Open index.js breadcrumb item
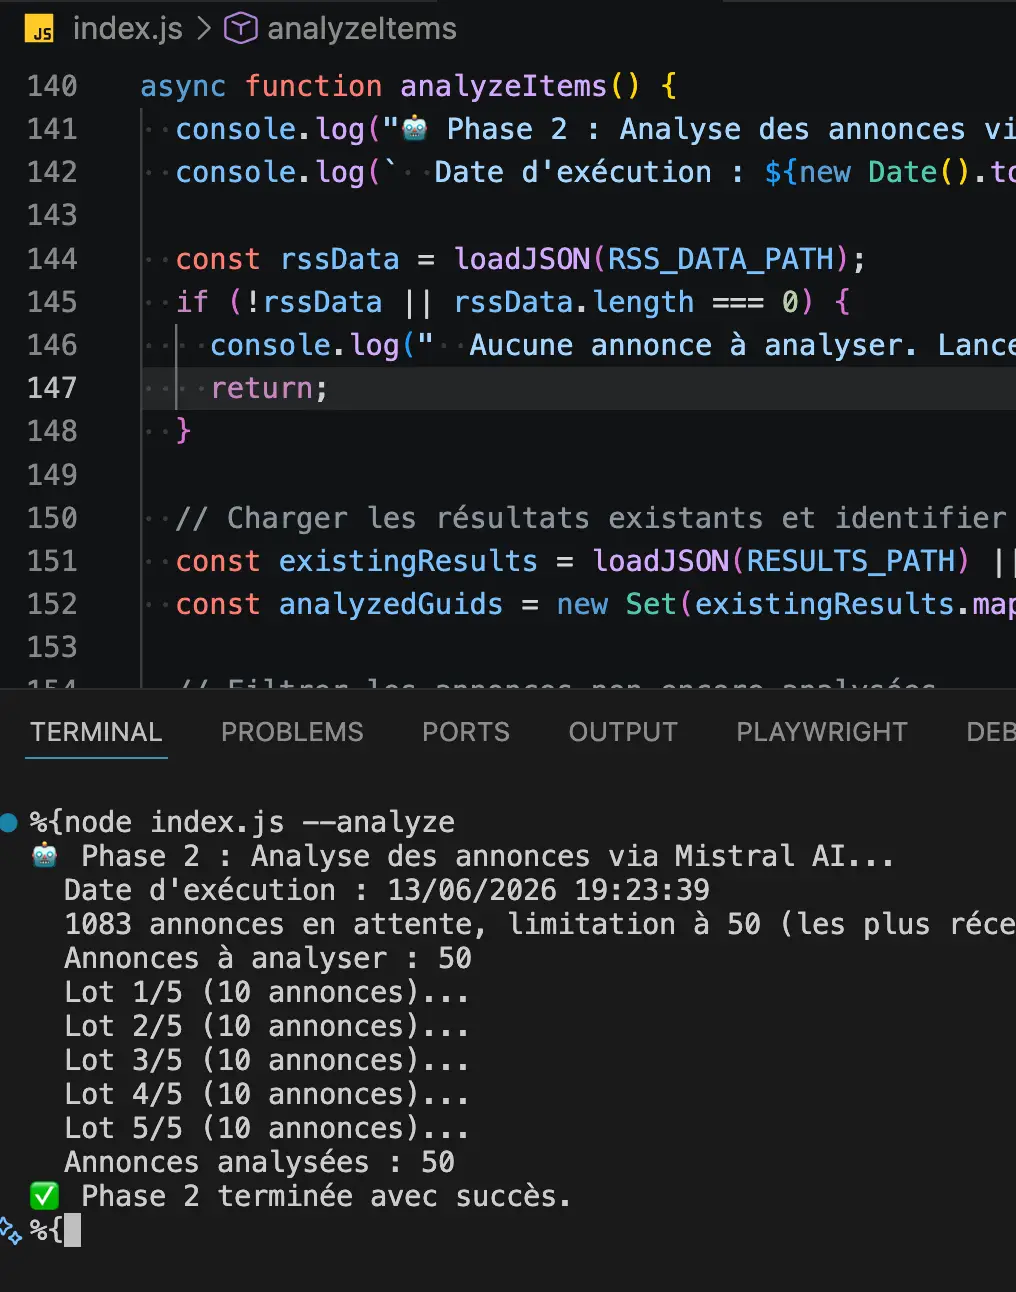 pos(127,29)
